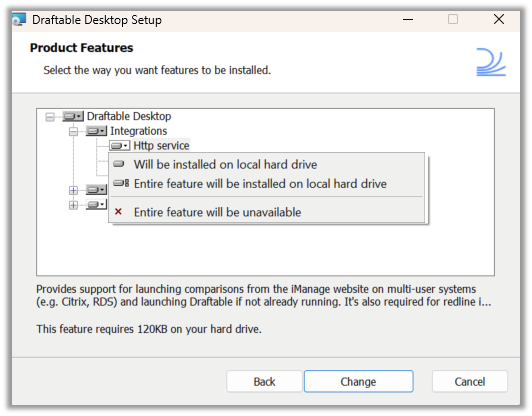The image size is (532, 416).
Task: Click Http service feature drive icon
Action: (119, 146)
